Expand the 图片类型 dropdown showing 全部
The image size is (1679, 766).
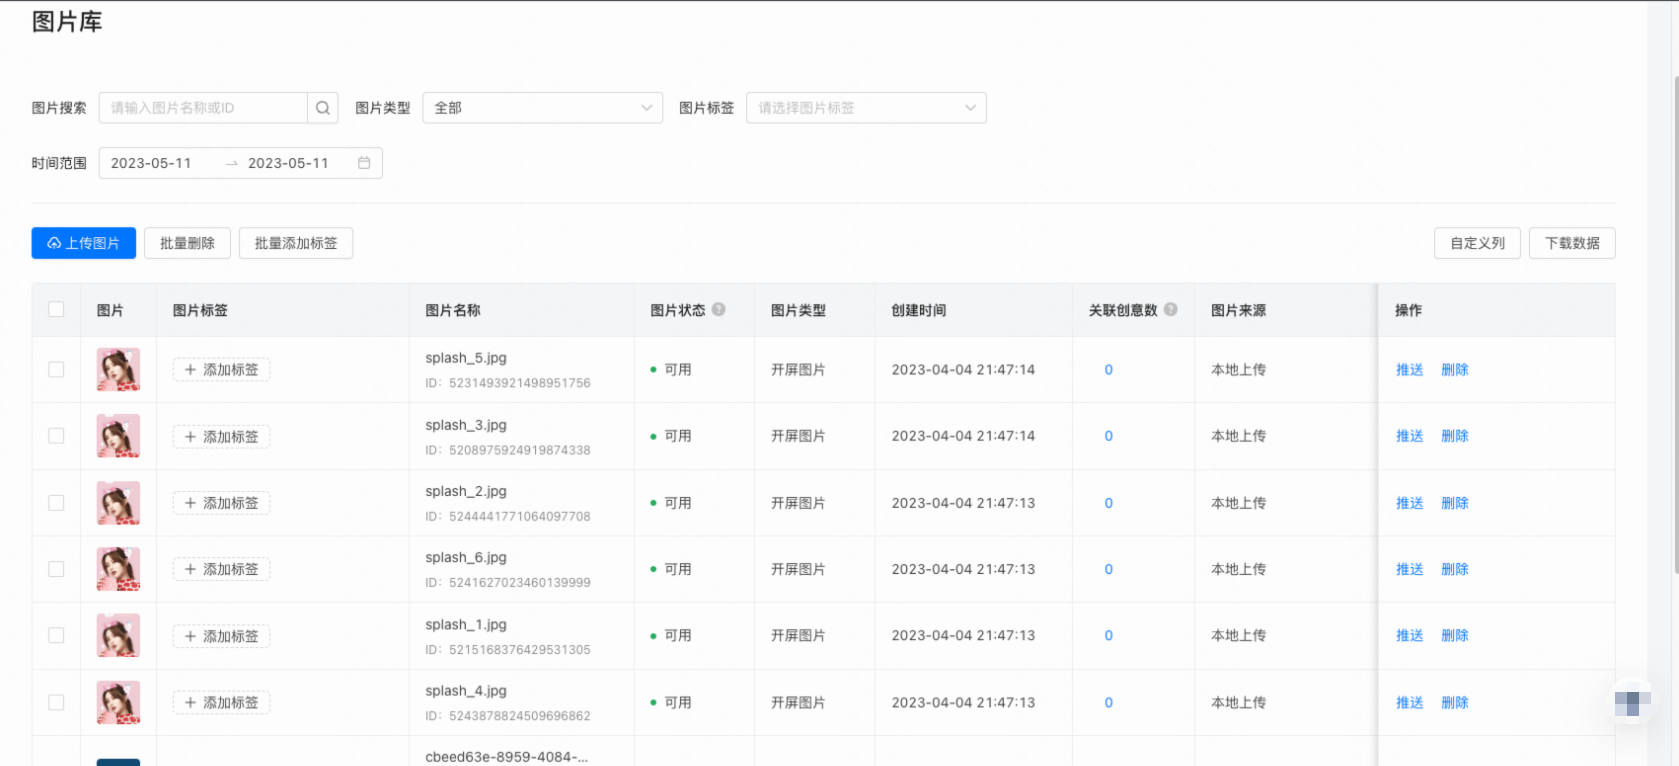click(x=542, y=108)
